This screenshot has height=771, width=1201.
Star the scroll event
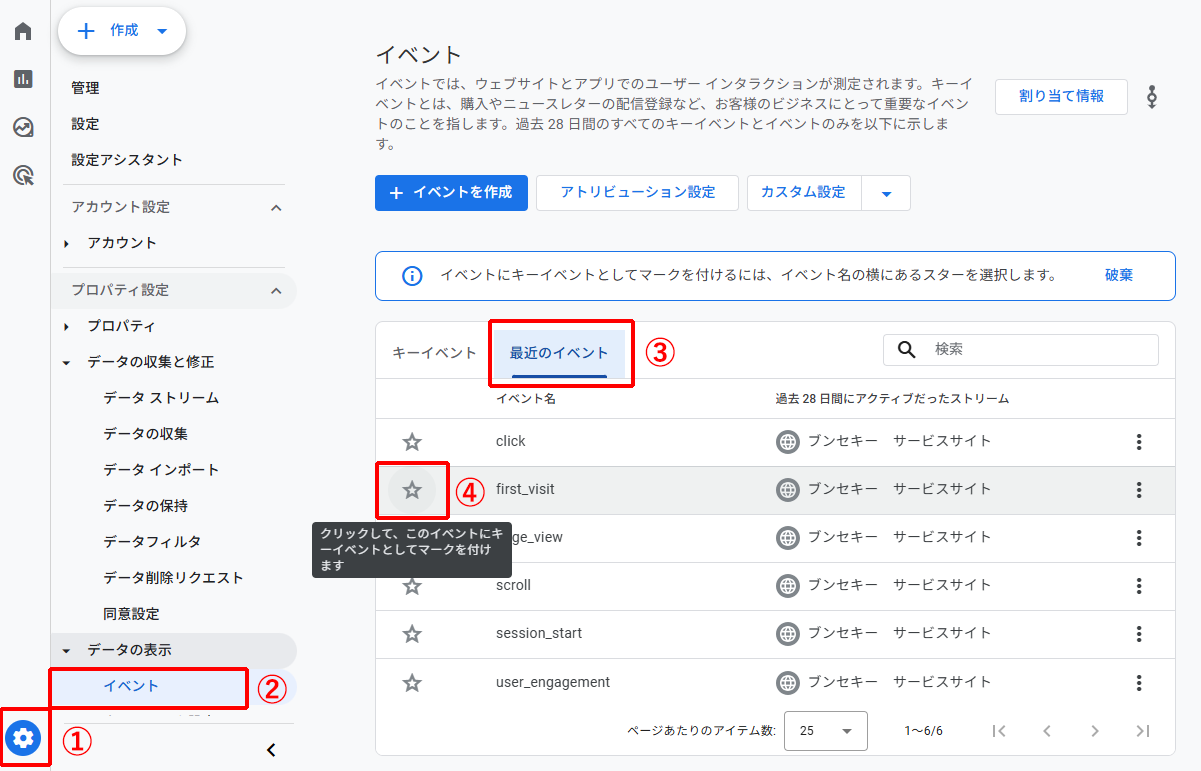412,586
